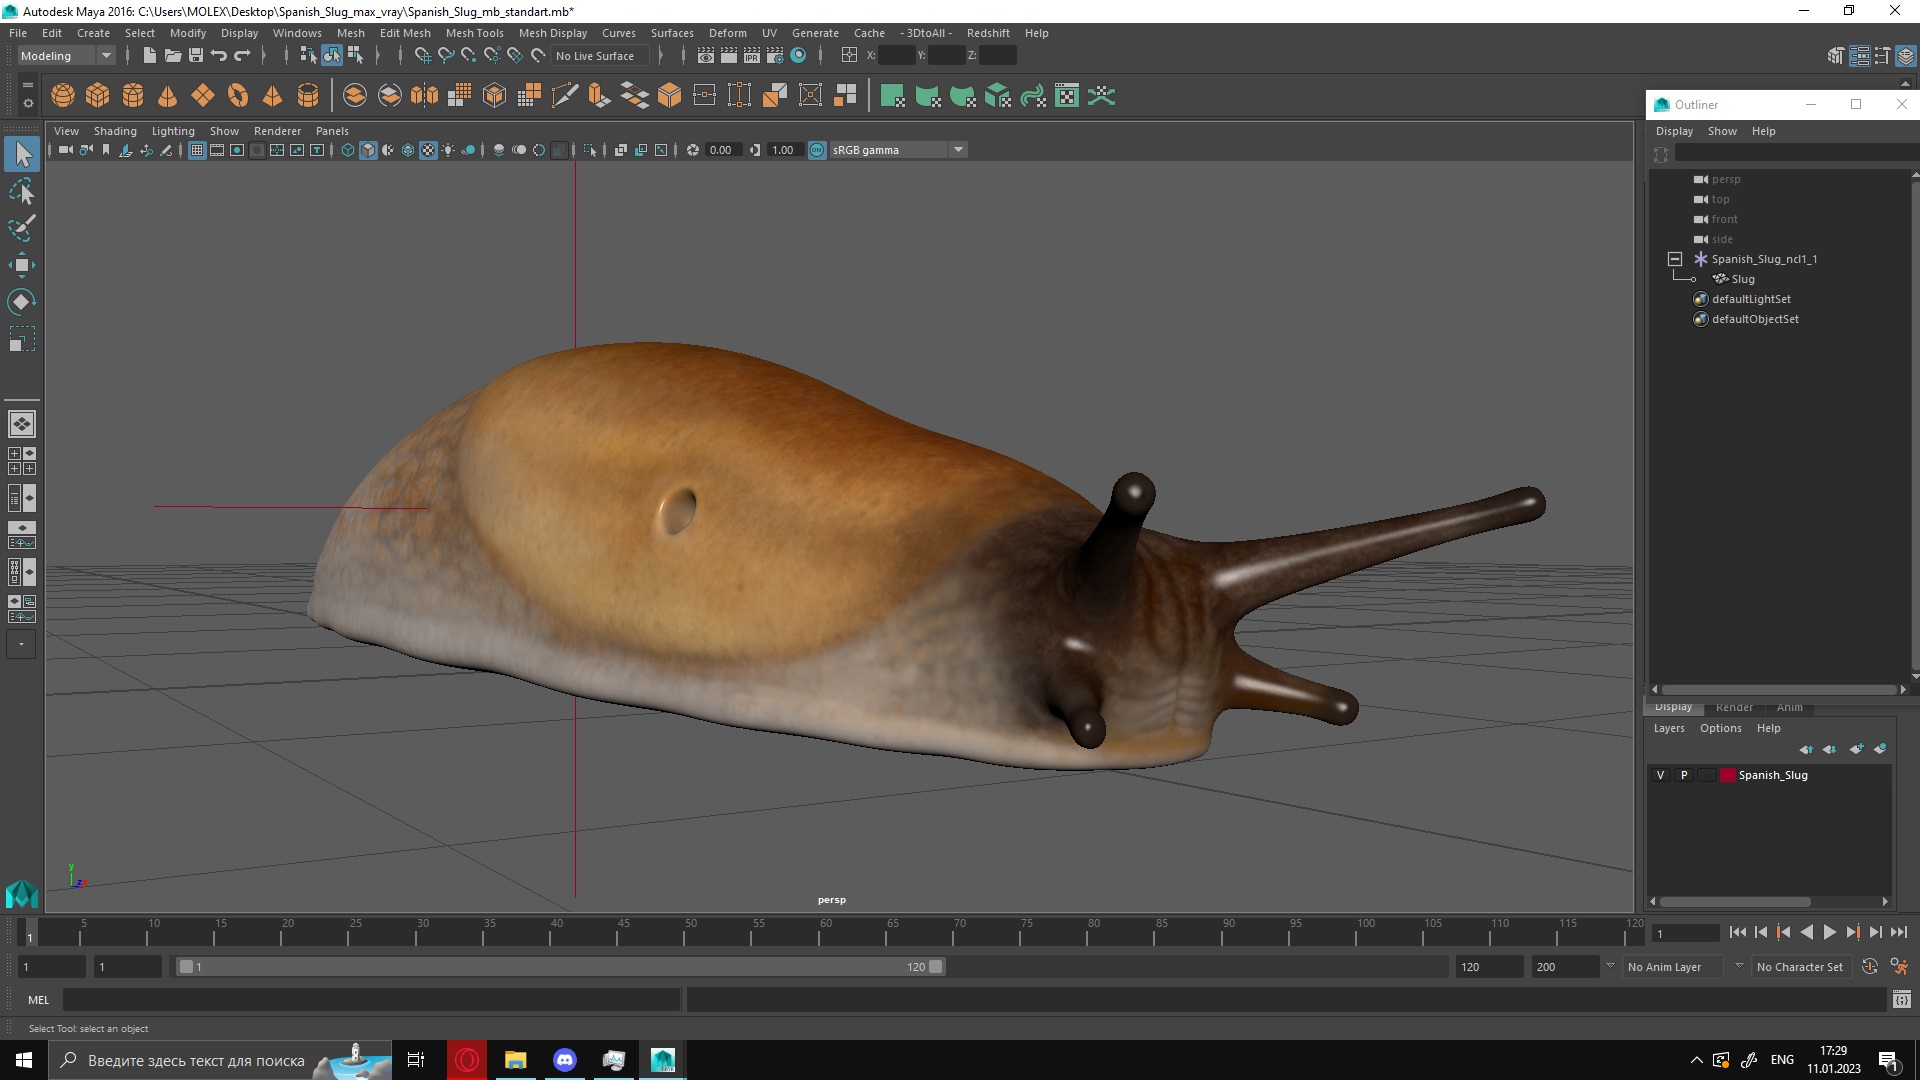Click frame 60 on the time slider
The height and width of the screenshot is (1080, 1920).
(825, 932)
